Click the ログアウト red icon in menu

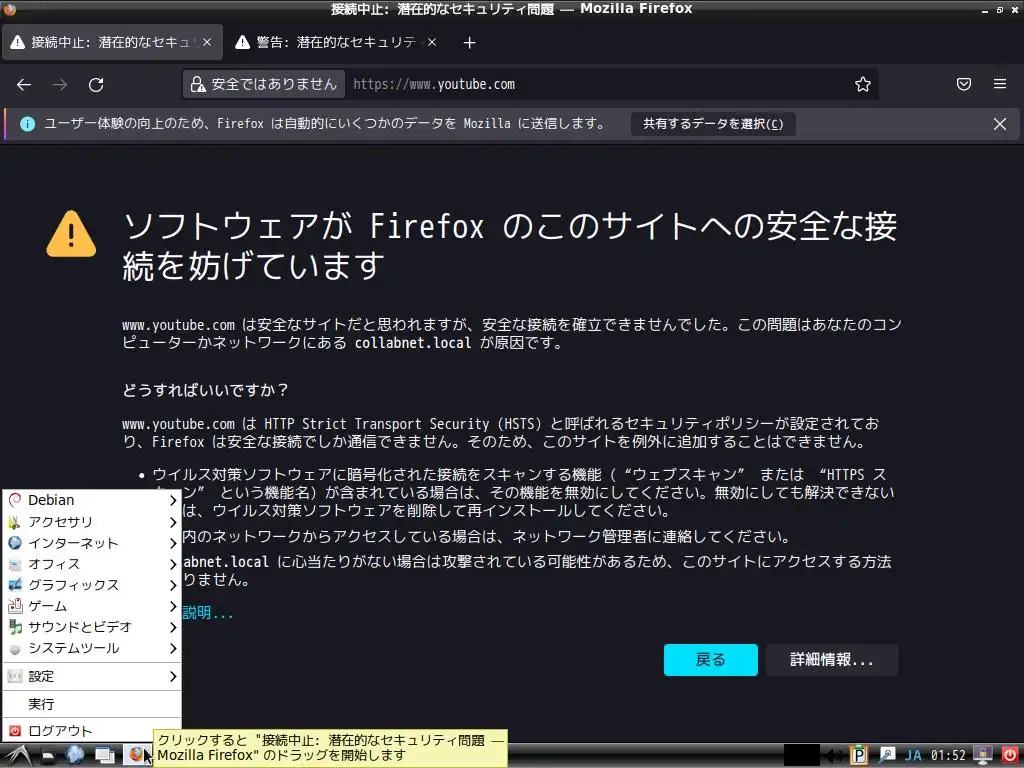[15, 731]
